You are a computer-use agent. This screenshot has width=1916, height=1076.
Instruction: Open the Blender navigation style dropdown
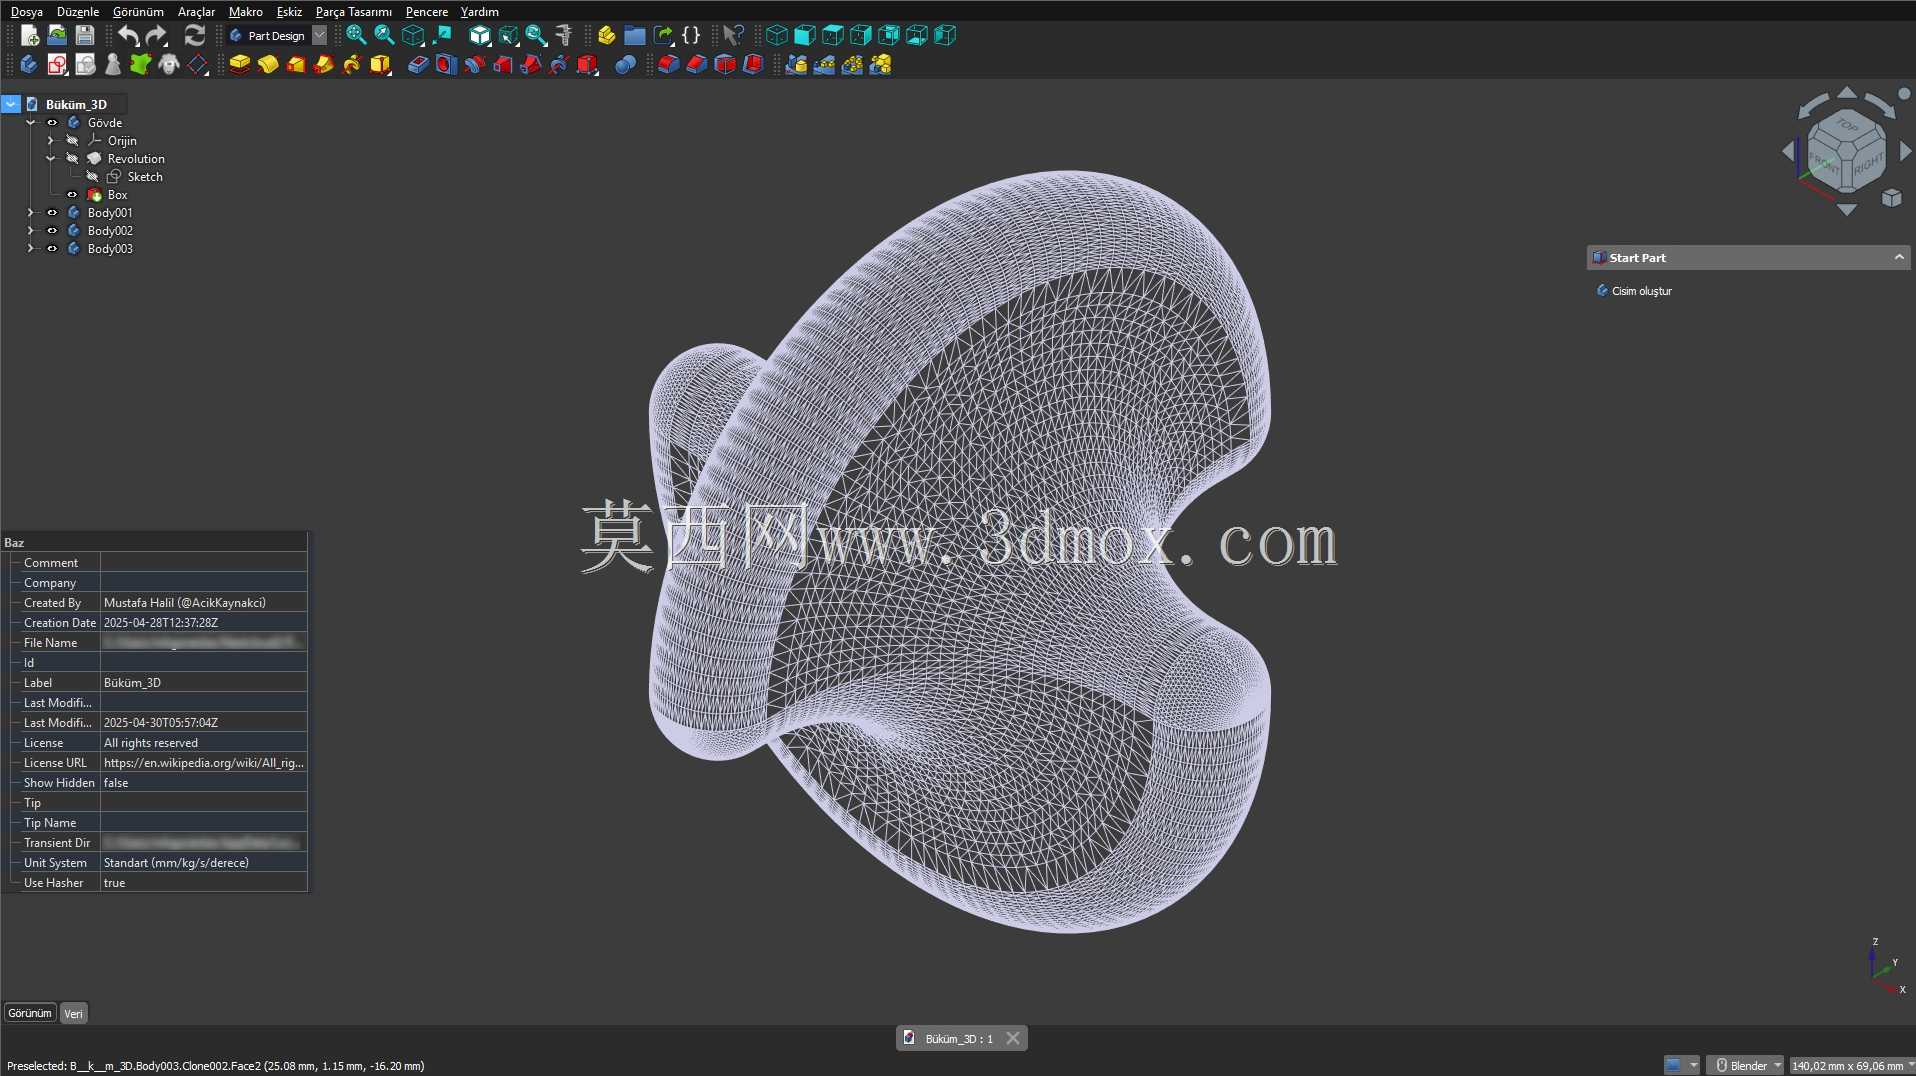[x=1746, y=1066]
